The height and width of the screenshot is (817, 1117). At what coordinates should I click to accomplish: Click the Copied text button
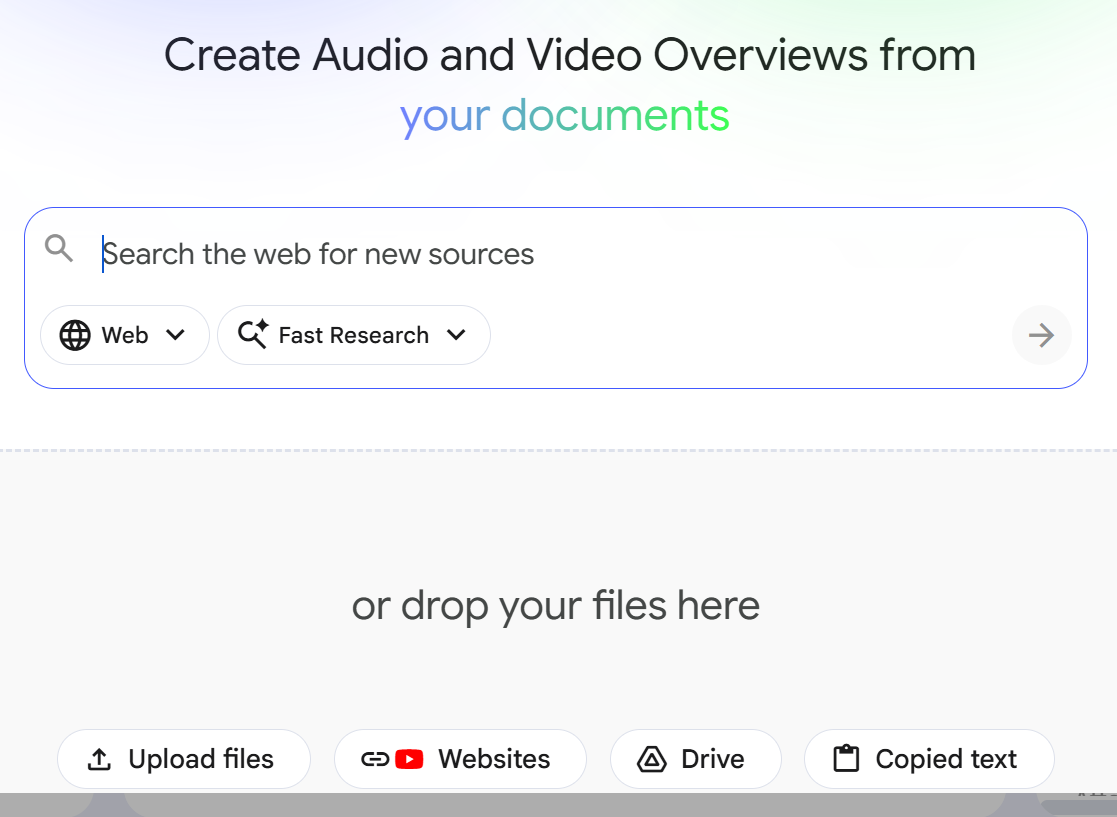pos(928,759)
